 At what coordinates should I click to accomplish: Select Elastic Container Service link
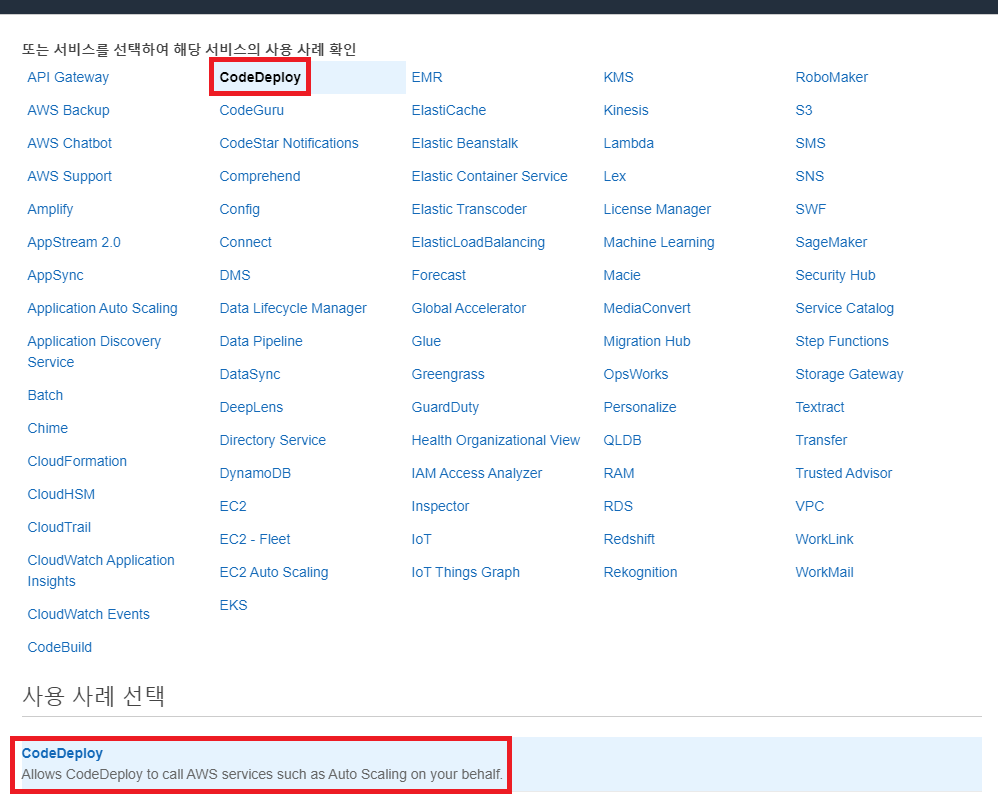click(489, 176)
